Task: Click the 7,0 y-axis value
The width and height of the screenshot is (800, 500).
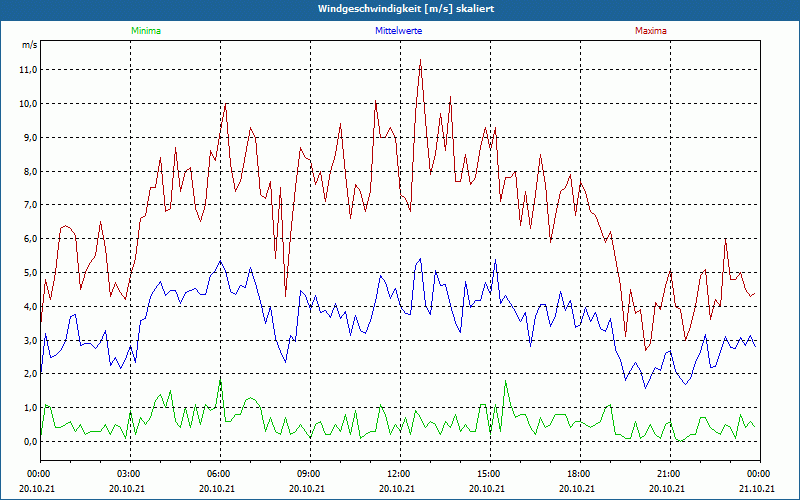Action: click(30, 205)
